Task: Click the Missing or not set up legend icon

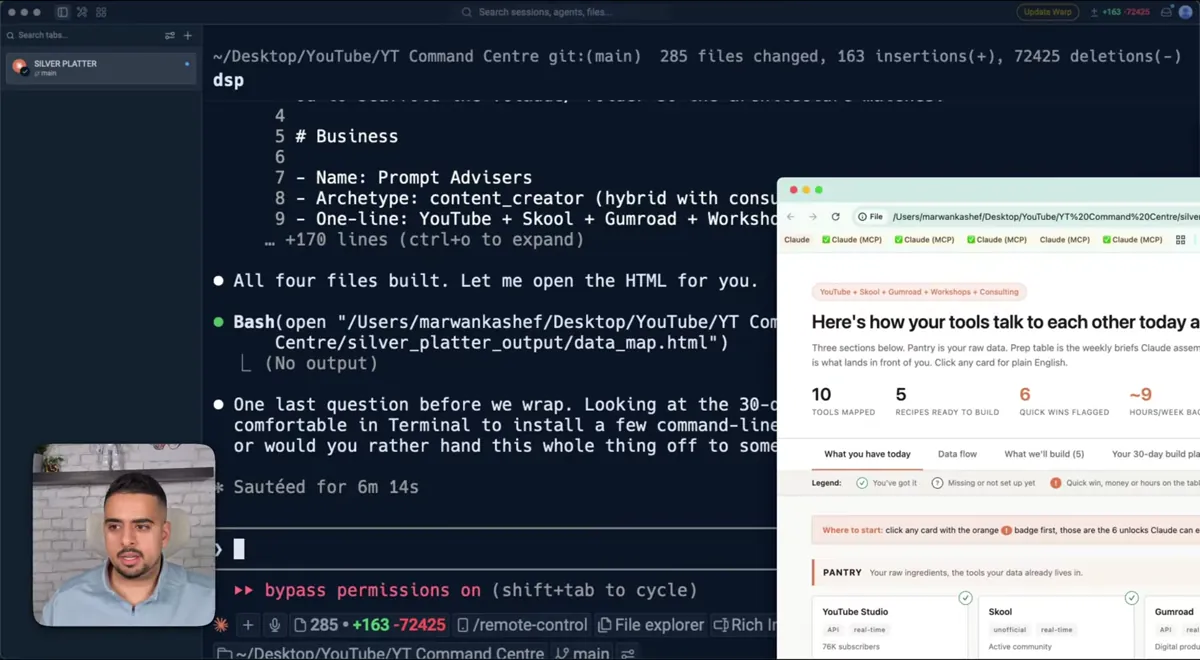Action: [x=937, y=483]
